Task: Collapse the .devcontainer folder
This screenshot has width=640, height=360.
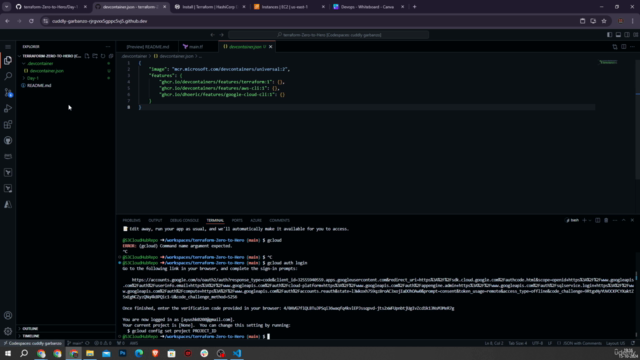Action: 40,64
